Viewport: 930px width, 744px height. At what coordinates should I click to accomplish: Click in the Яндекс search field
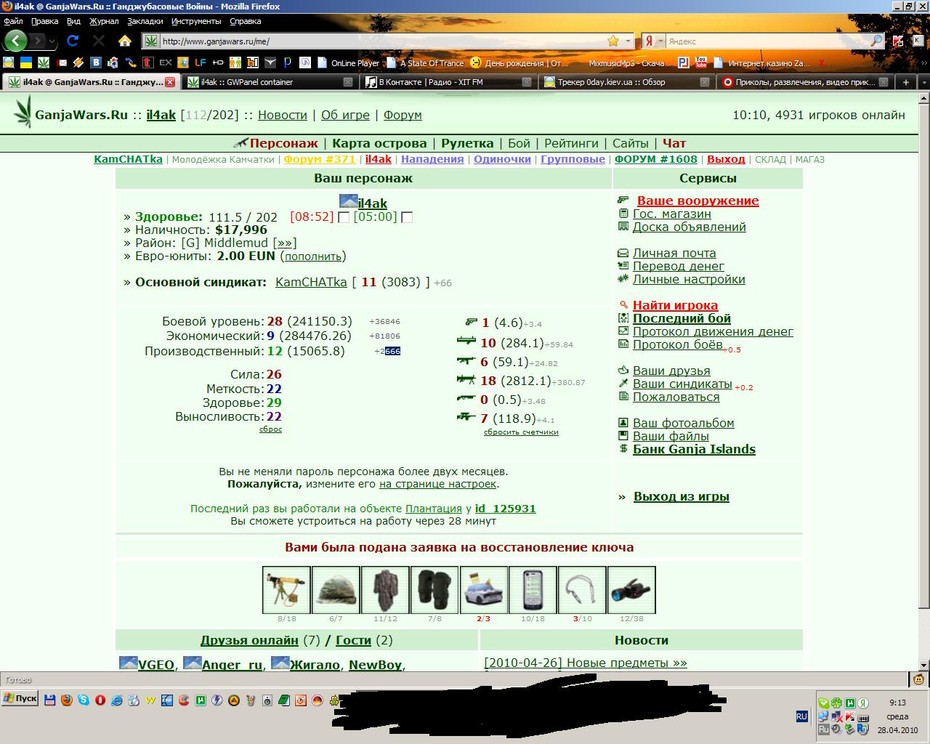[x=767, y=41]
